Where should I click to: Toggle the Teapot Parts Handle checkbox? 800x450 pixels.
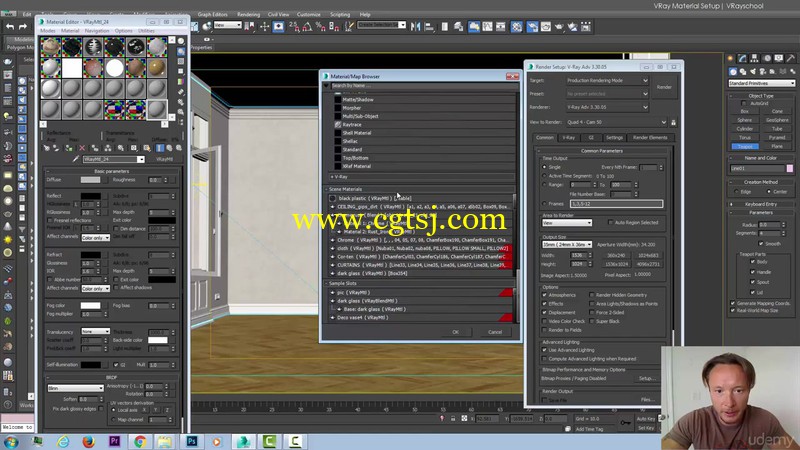(753, 272)
